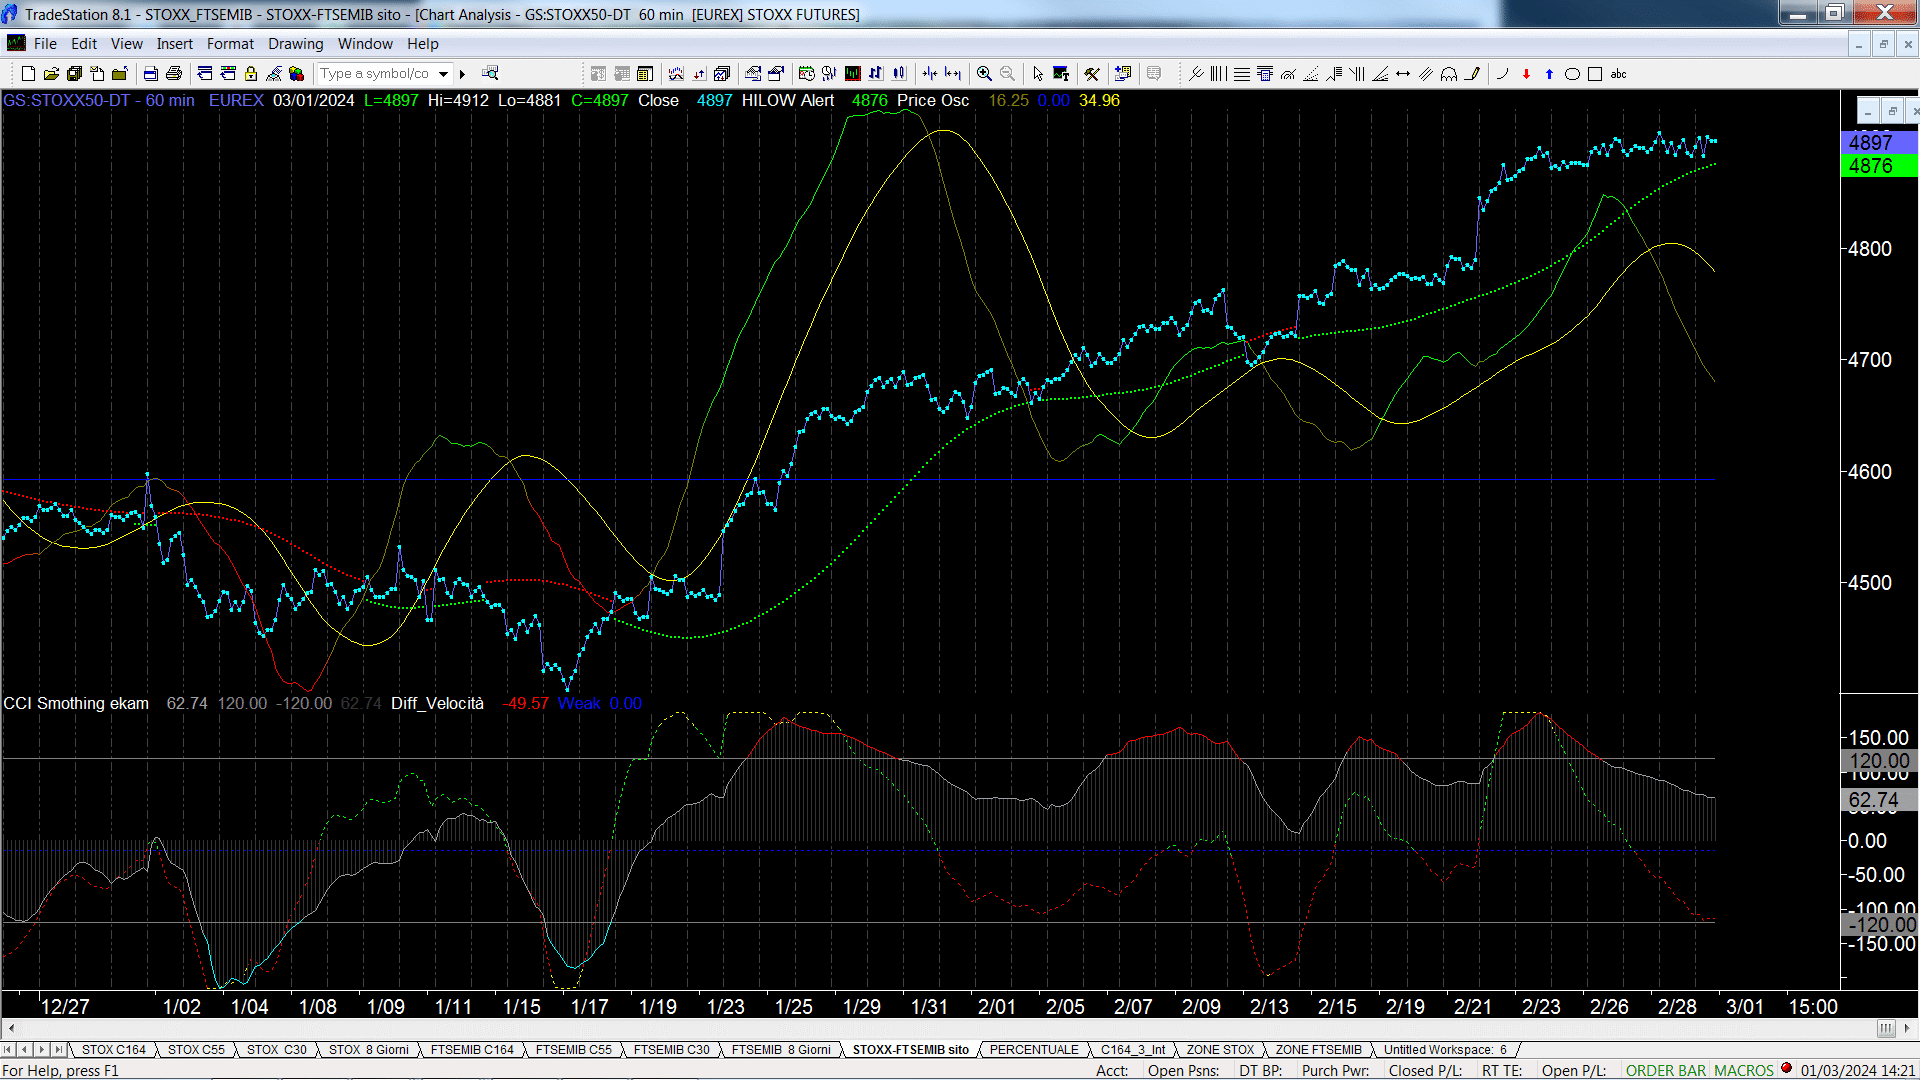This screenshot has width=1920, height=1080.
Task: Open the Insert menu
Action: [174, 44]
